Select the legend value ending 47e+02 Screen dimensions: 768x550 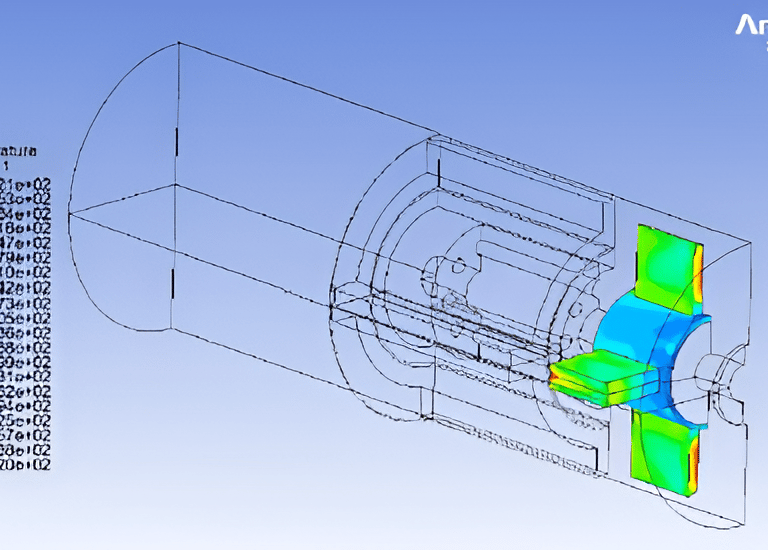tap(25, 243)
